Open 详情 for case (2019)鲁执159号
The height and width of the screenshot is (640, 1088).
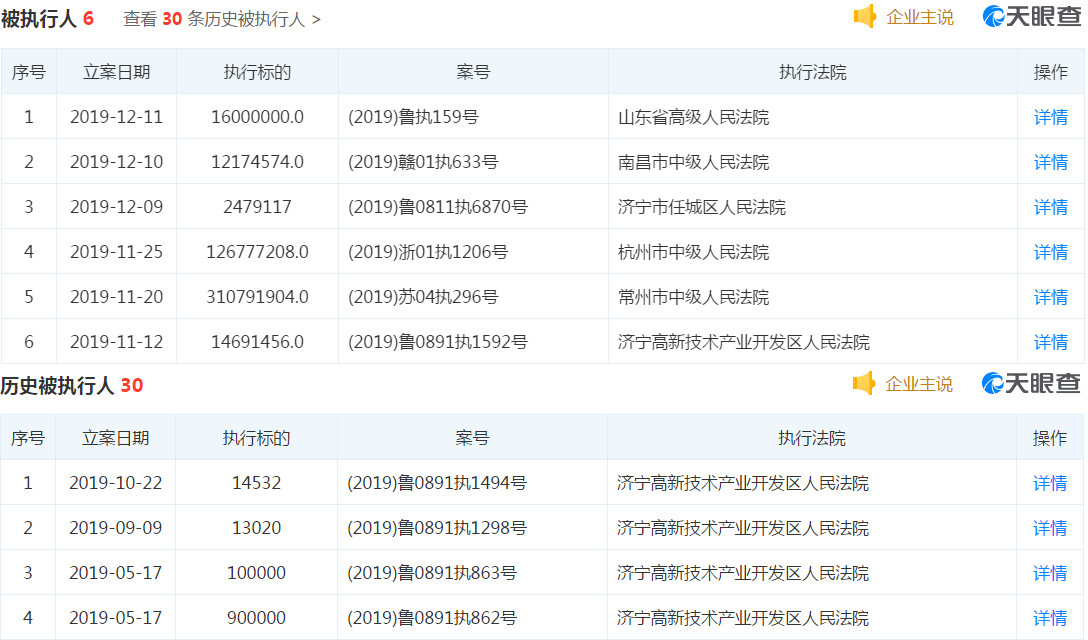(1051, 117)
